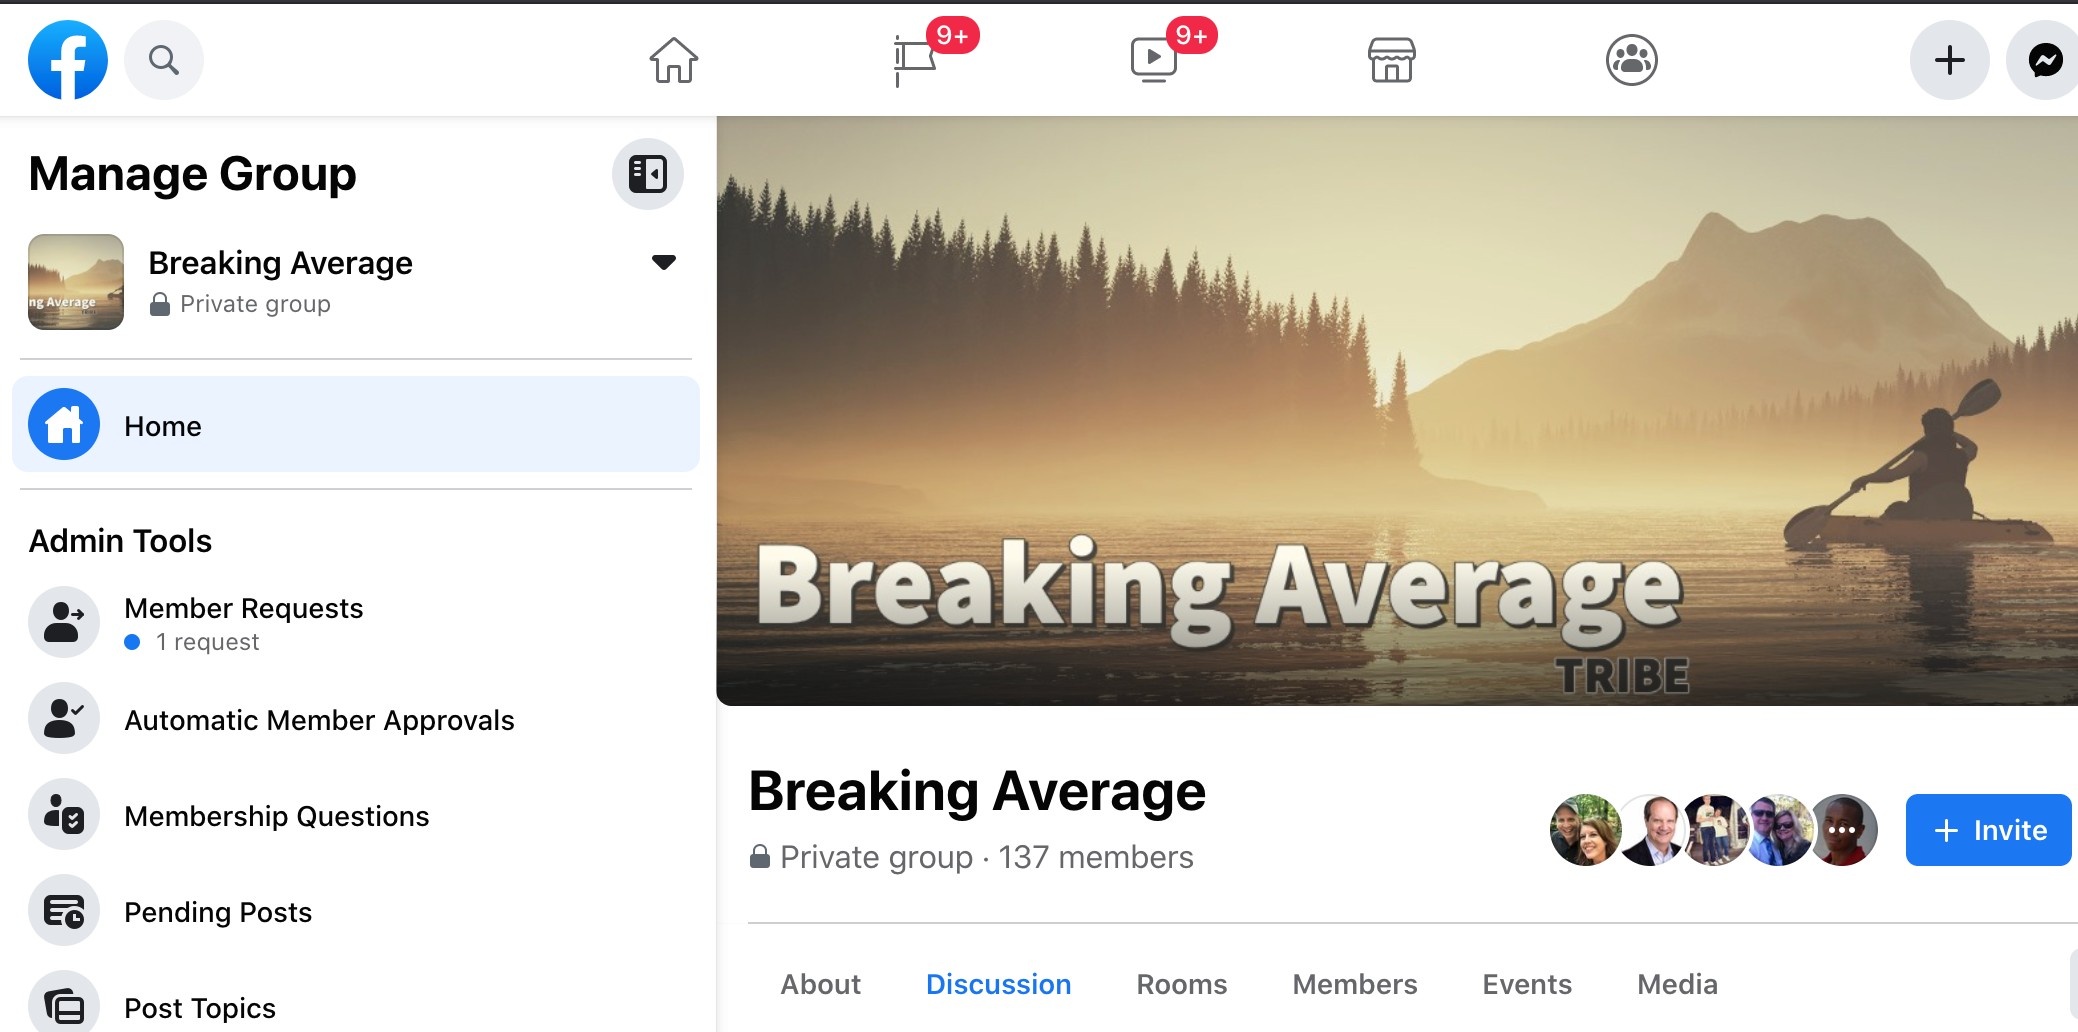Click the Invite button

tap(1988, 830)
